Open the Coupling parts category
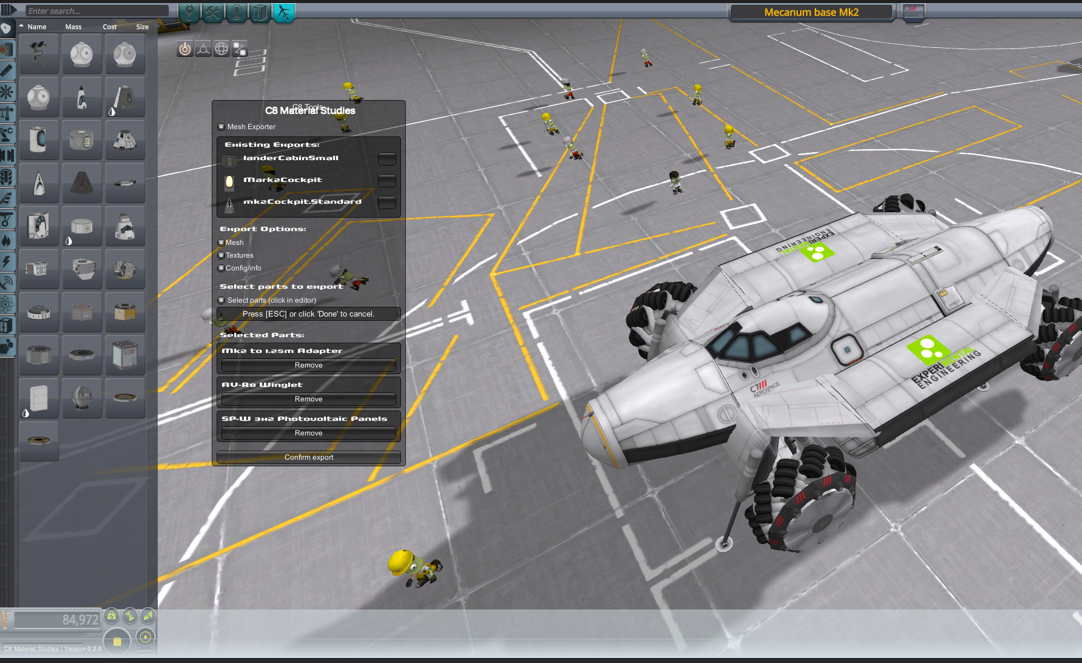The width and height of the screenshot is (1082, 663). [x=7, y=156]
